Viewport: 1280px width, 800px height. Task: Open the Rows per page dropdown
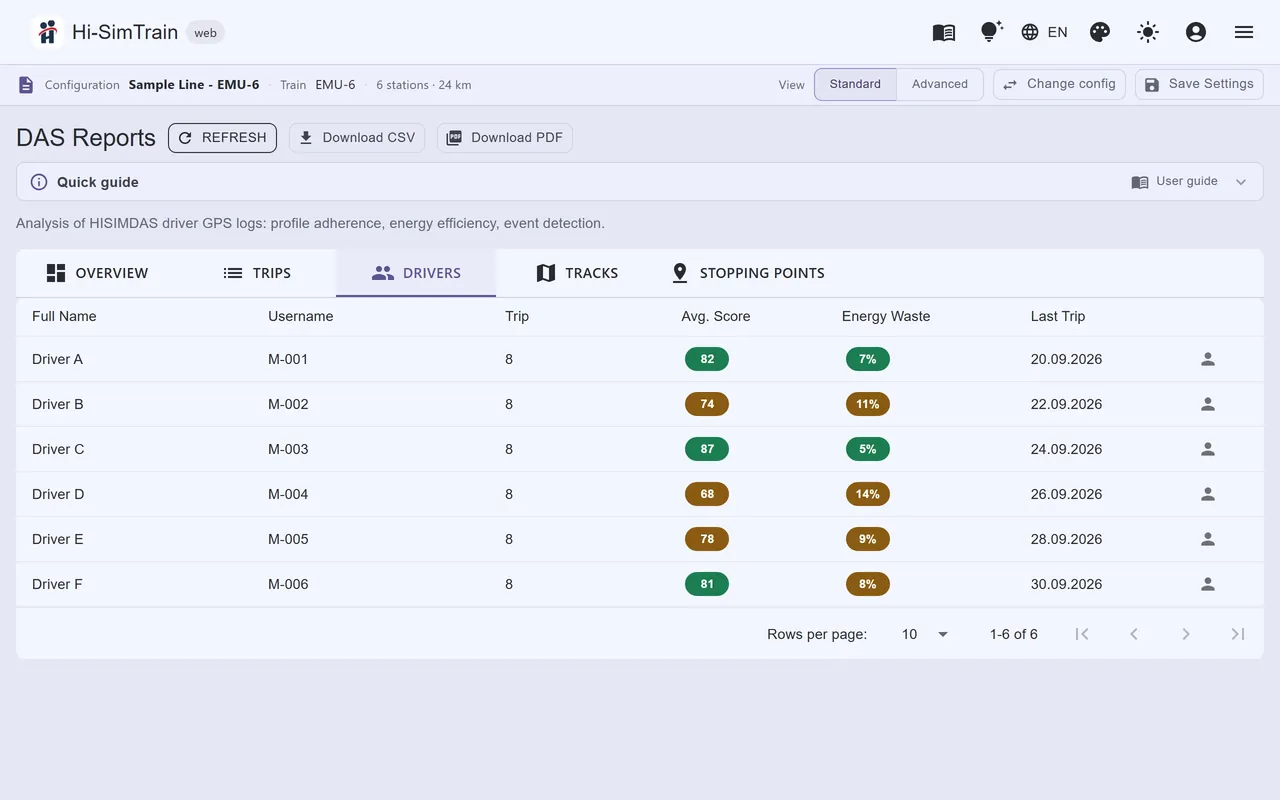tap(925, 634)
